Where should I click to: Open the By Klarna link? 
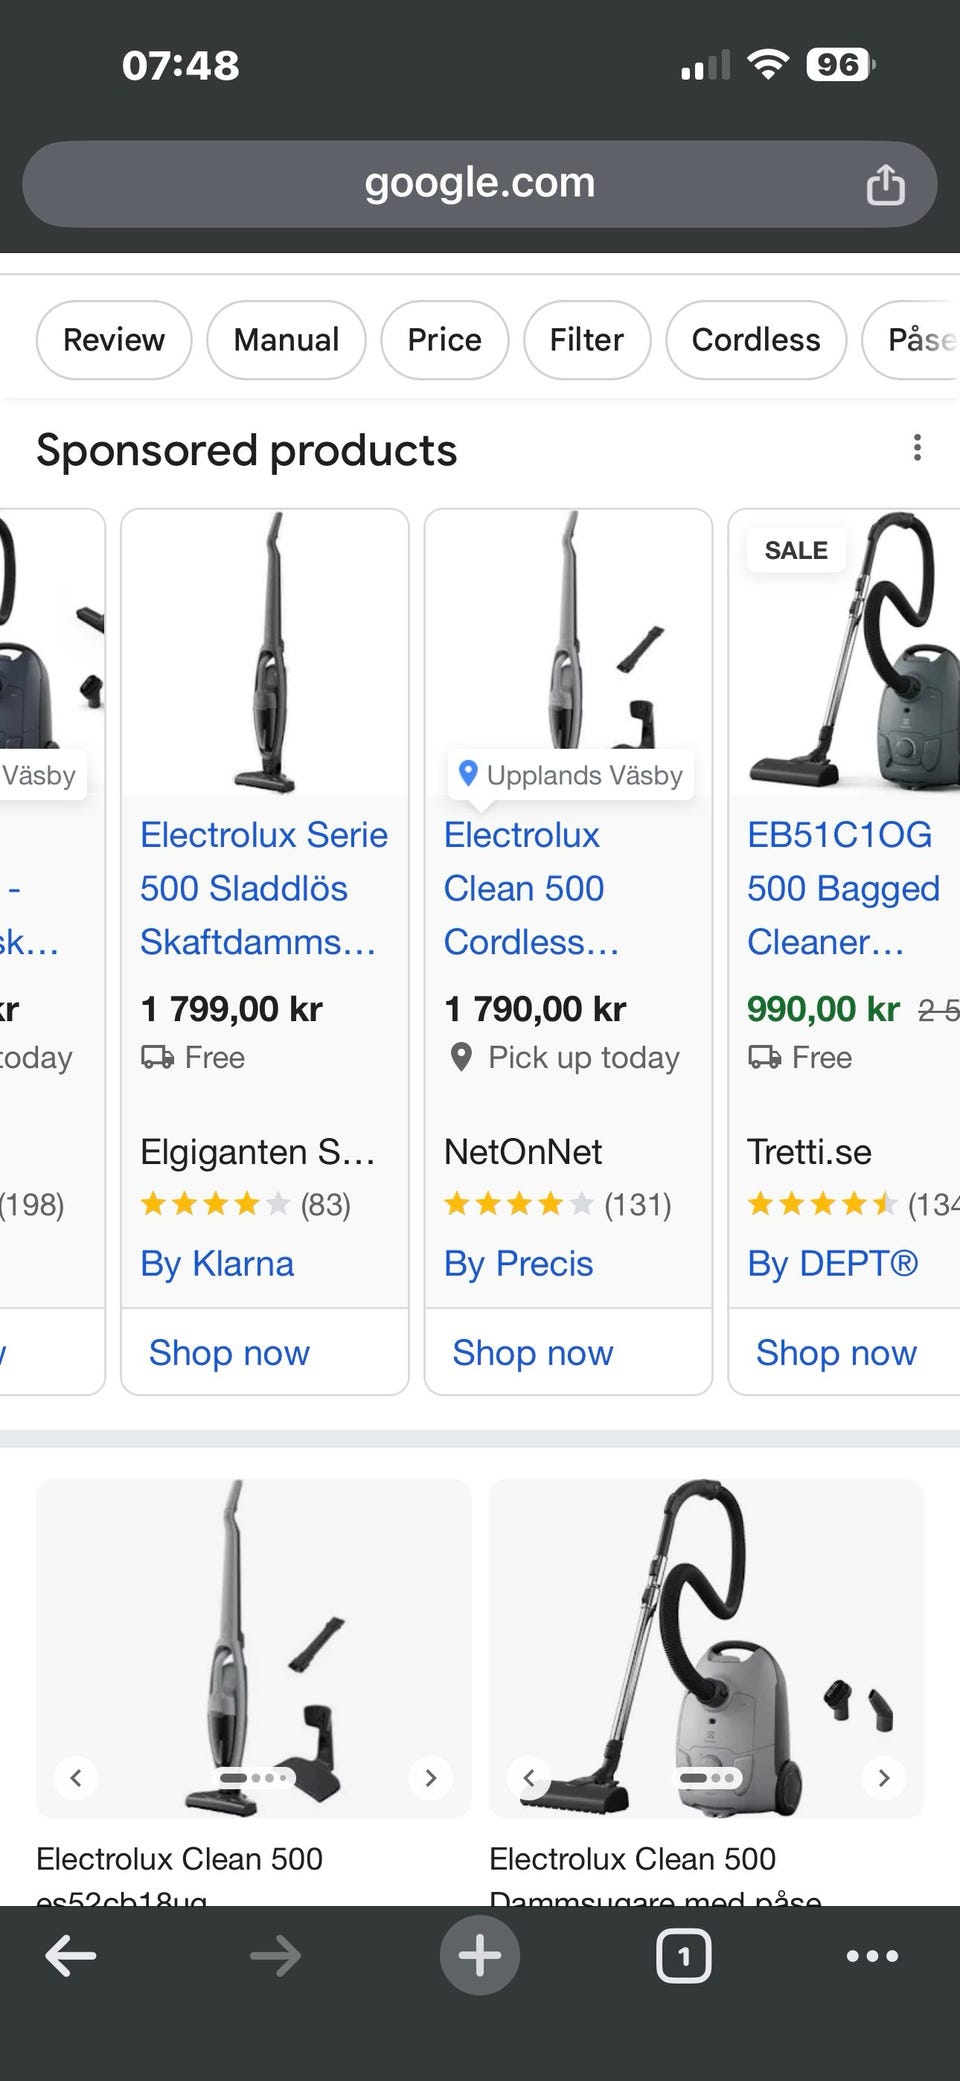pyautogui.click(x=217, y=1264)
